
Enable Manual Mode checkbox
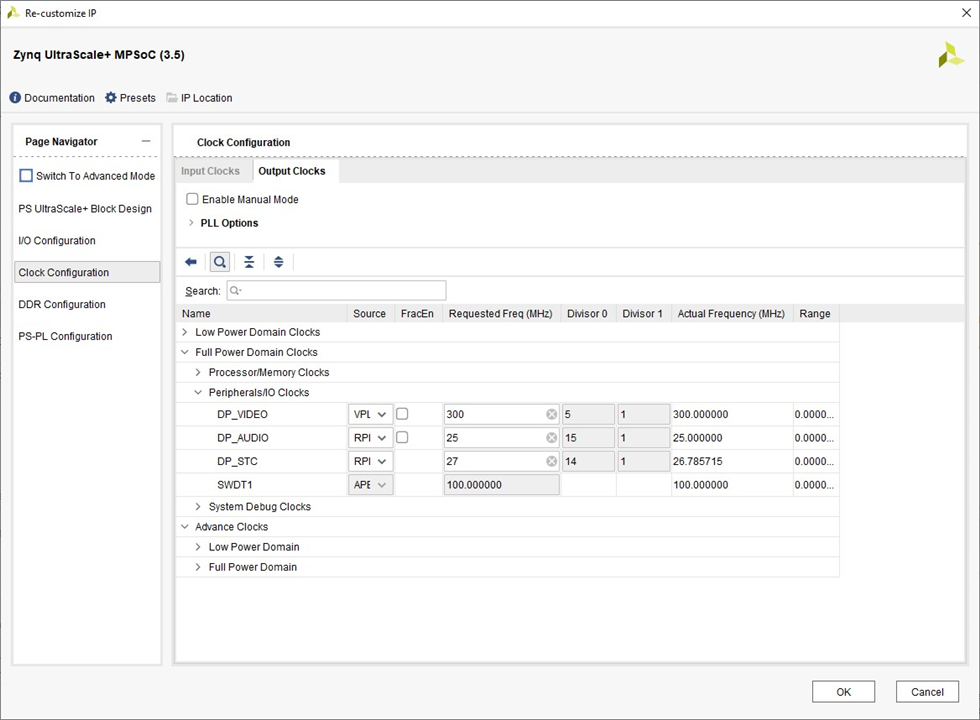point(192,199)
